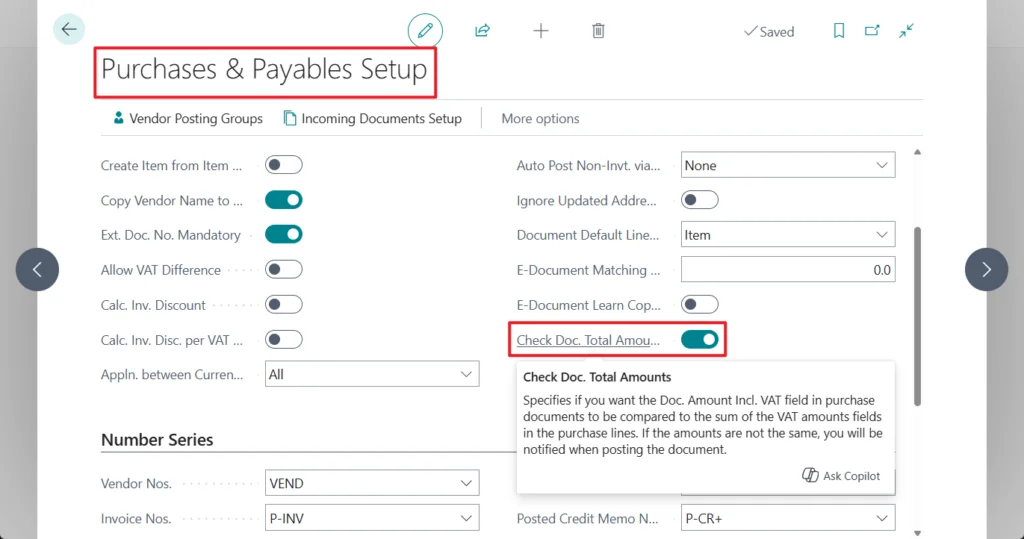Click the E-Document Matching input field
1024x539 pixels.
788,270
